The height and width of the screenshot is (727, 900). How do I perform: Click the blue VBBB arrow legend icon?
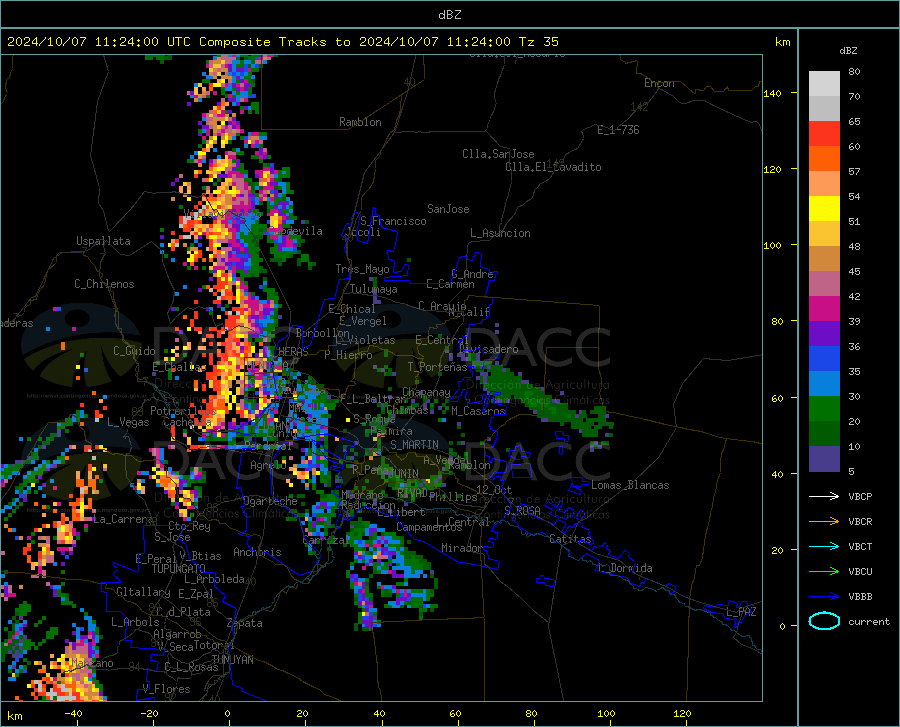click(x=824, y=596)
